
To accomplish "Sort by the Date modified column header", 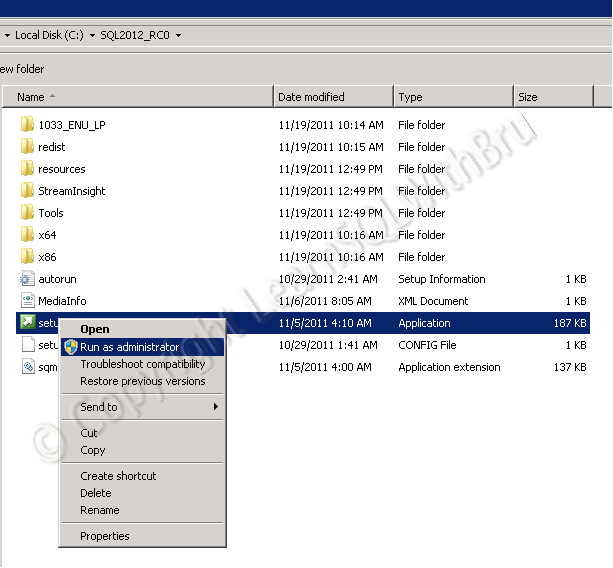I will pyautogui.click(x=332, y=97).
